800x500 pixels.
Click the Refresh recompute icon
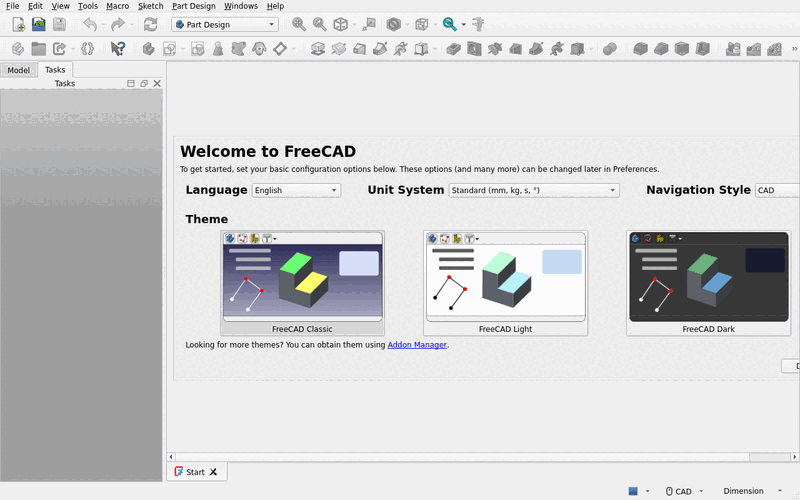pyautogui.click(x=151, y=24)
